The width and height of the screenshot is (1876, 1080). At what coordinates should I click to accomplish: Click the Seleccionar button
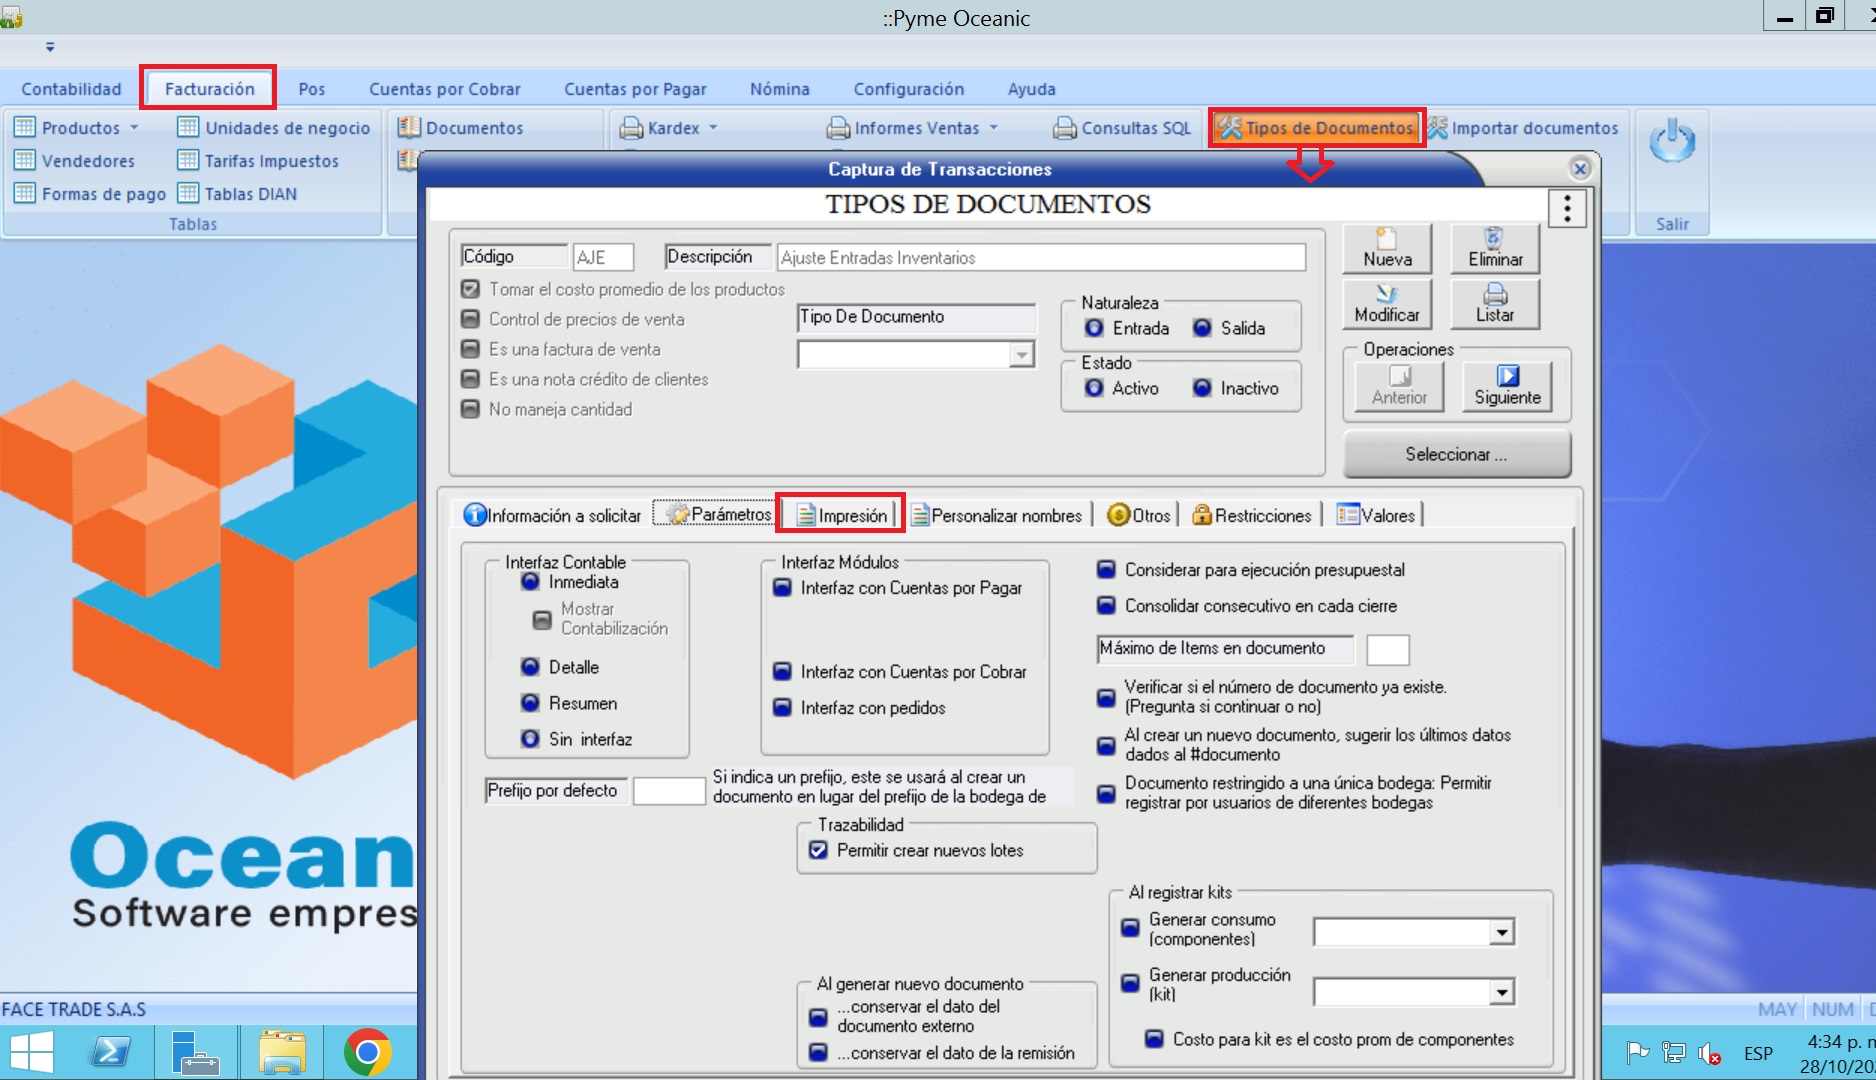(1456, 454)
